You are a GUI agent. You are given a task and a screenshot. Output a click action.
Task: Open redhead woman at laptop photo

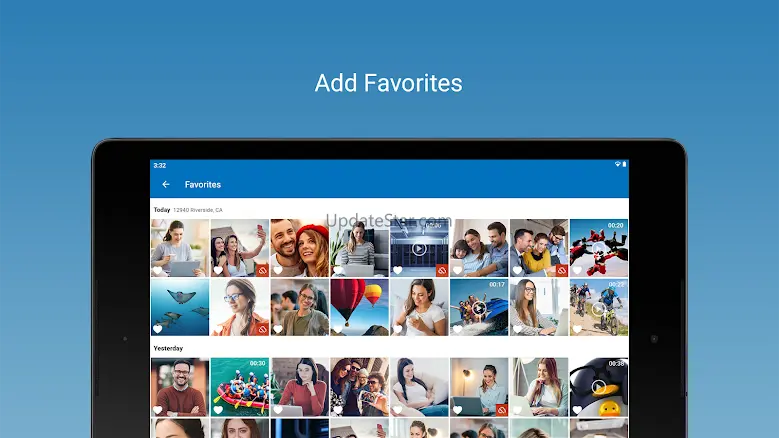539,387
